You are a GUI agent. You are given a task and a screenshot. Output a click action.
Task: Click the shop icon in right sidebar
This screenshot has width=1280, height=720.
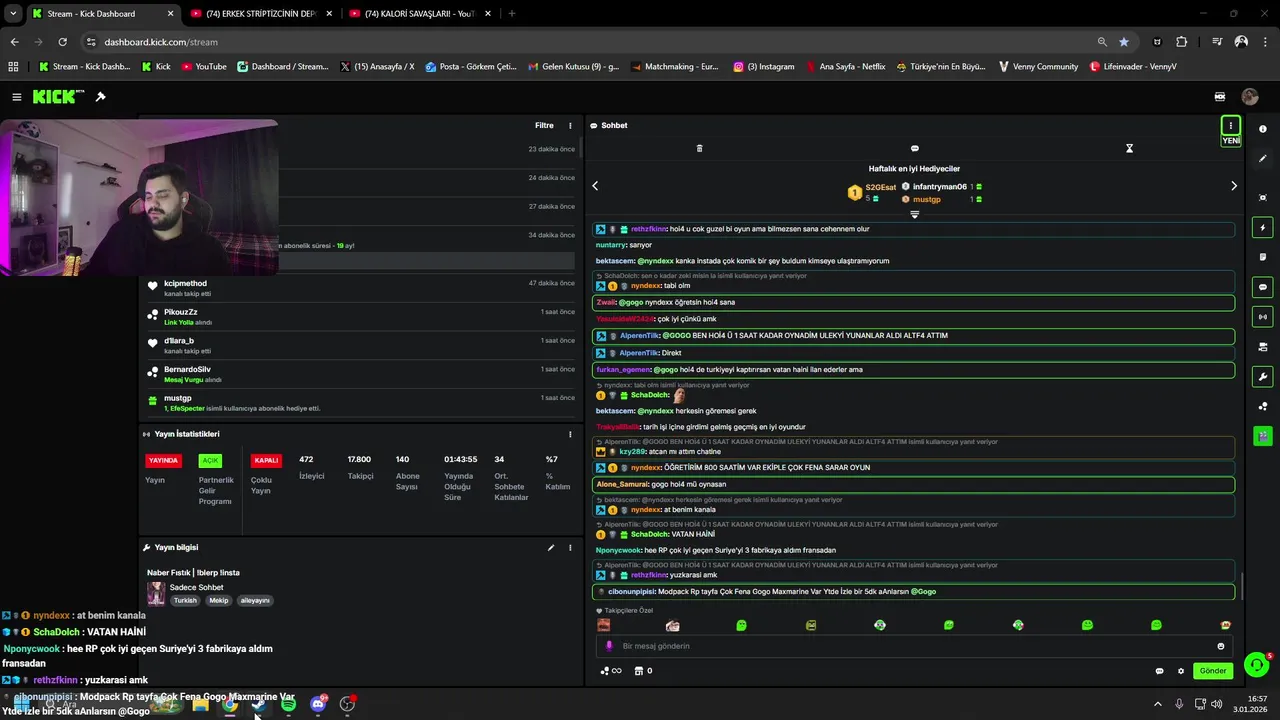1263,347
